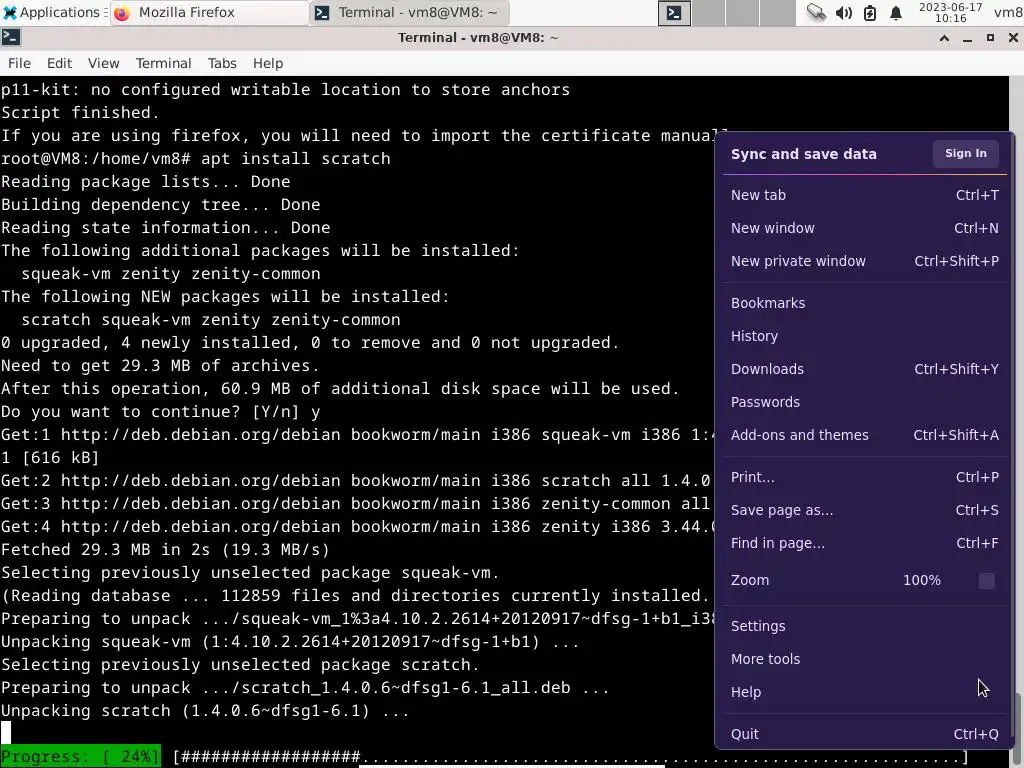This screenshot has width=1024, height=768.
Task: Click 'Do you want to continue? [Y/n] y' line
Action: coord(161,411)
